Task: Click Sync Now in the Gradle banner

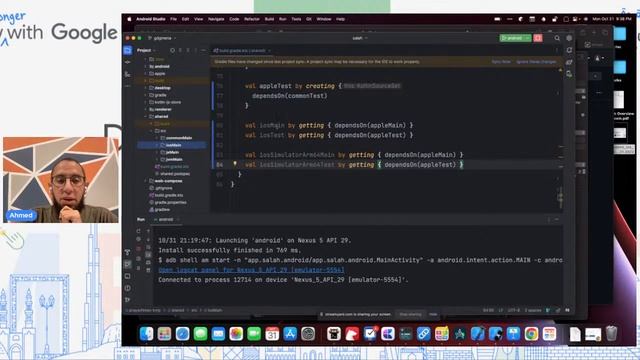Action: coord(501,62)
